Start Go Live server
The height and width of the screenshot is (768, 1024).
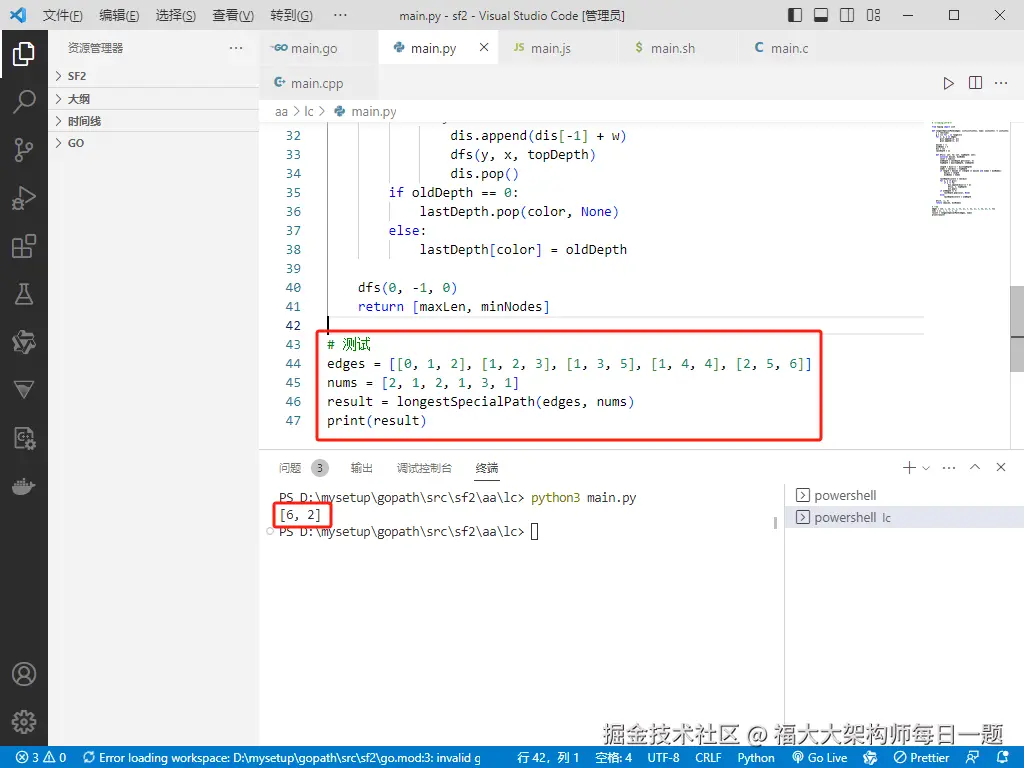pyautogui.click(x=820, y=758)
